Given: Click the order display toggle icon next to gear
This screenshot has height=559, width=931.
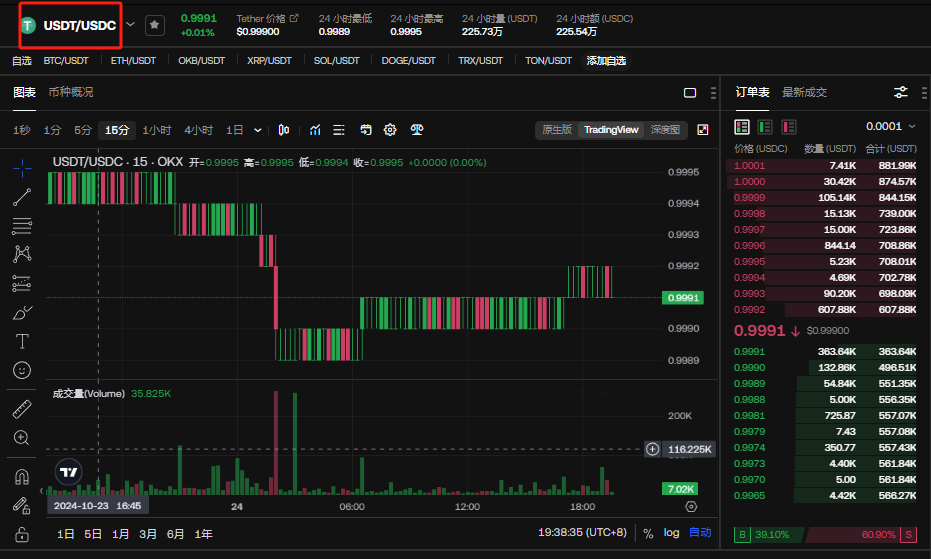Looking at the screenshot, I should pyautogui.click(x=366, y=130).
